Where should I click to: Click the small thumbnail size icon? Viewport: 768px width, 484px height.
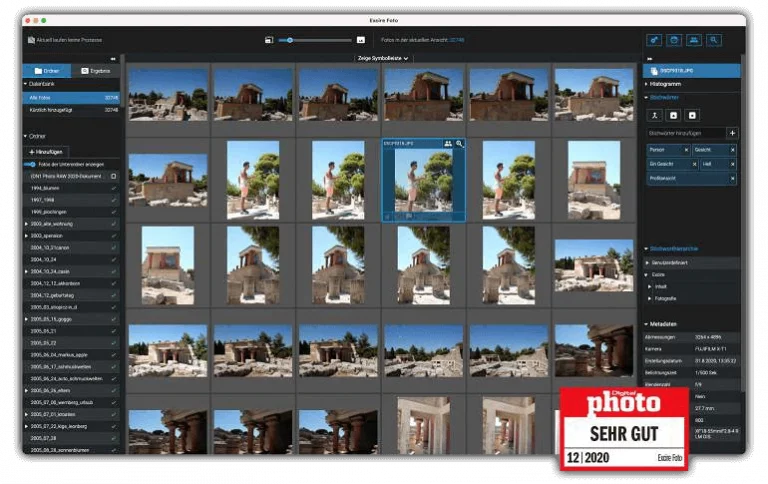click(x=269, y=40)
